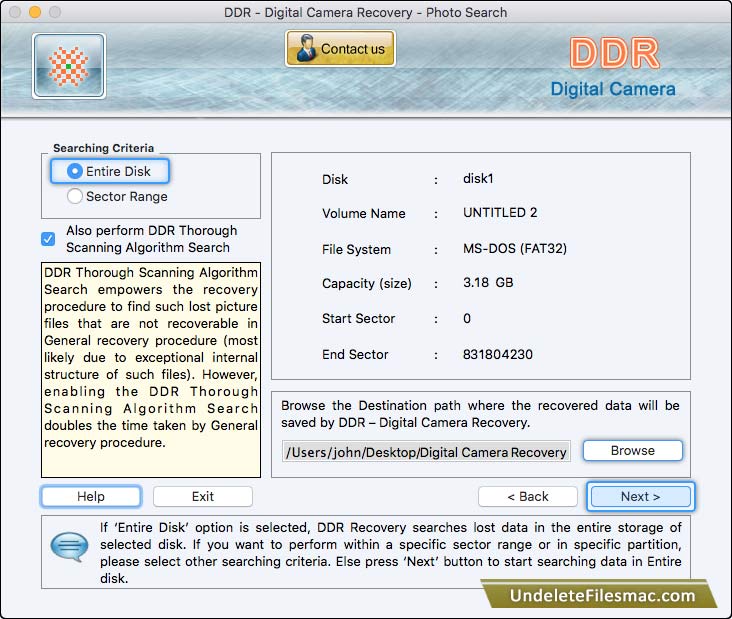Click the End Sector label

pos(355,354)
